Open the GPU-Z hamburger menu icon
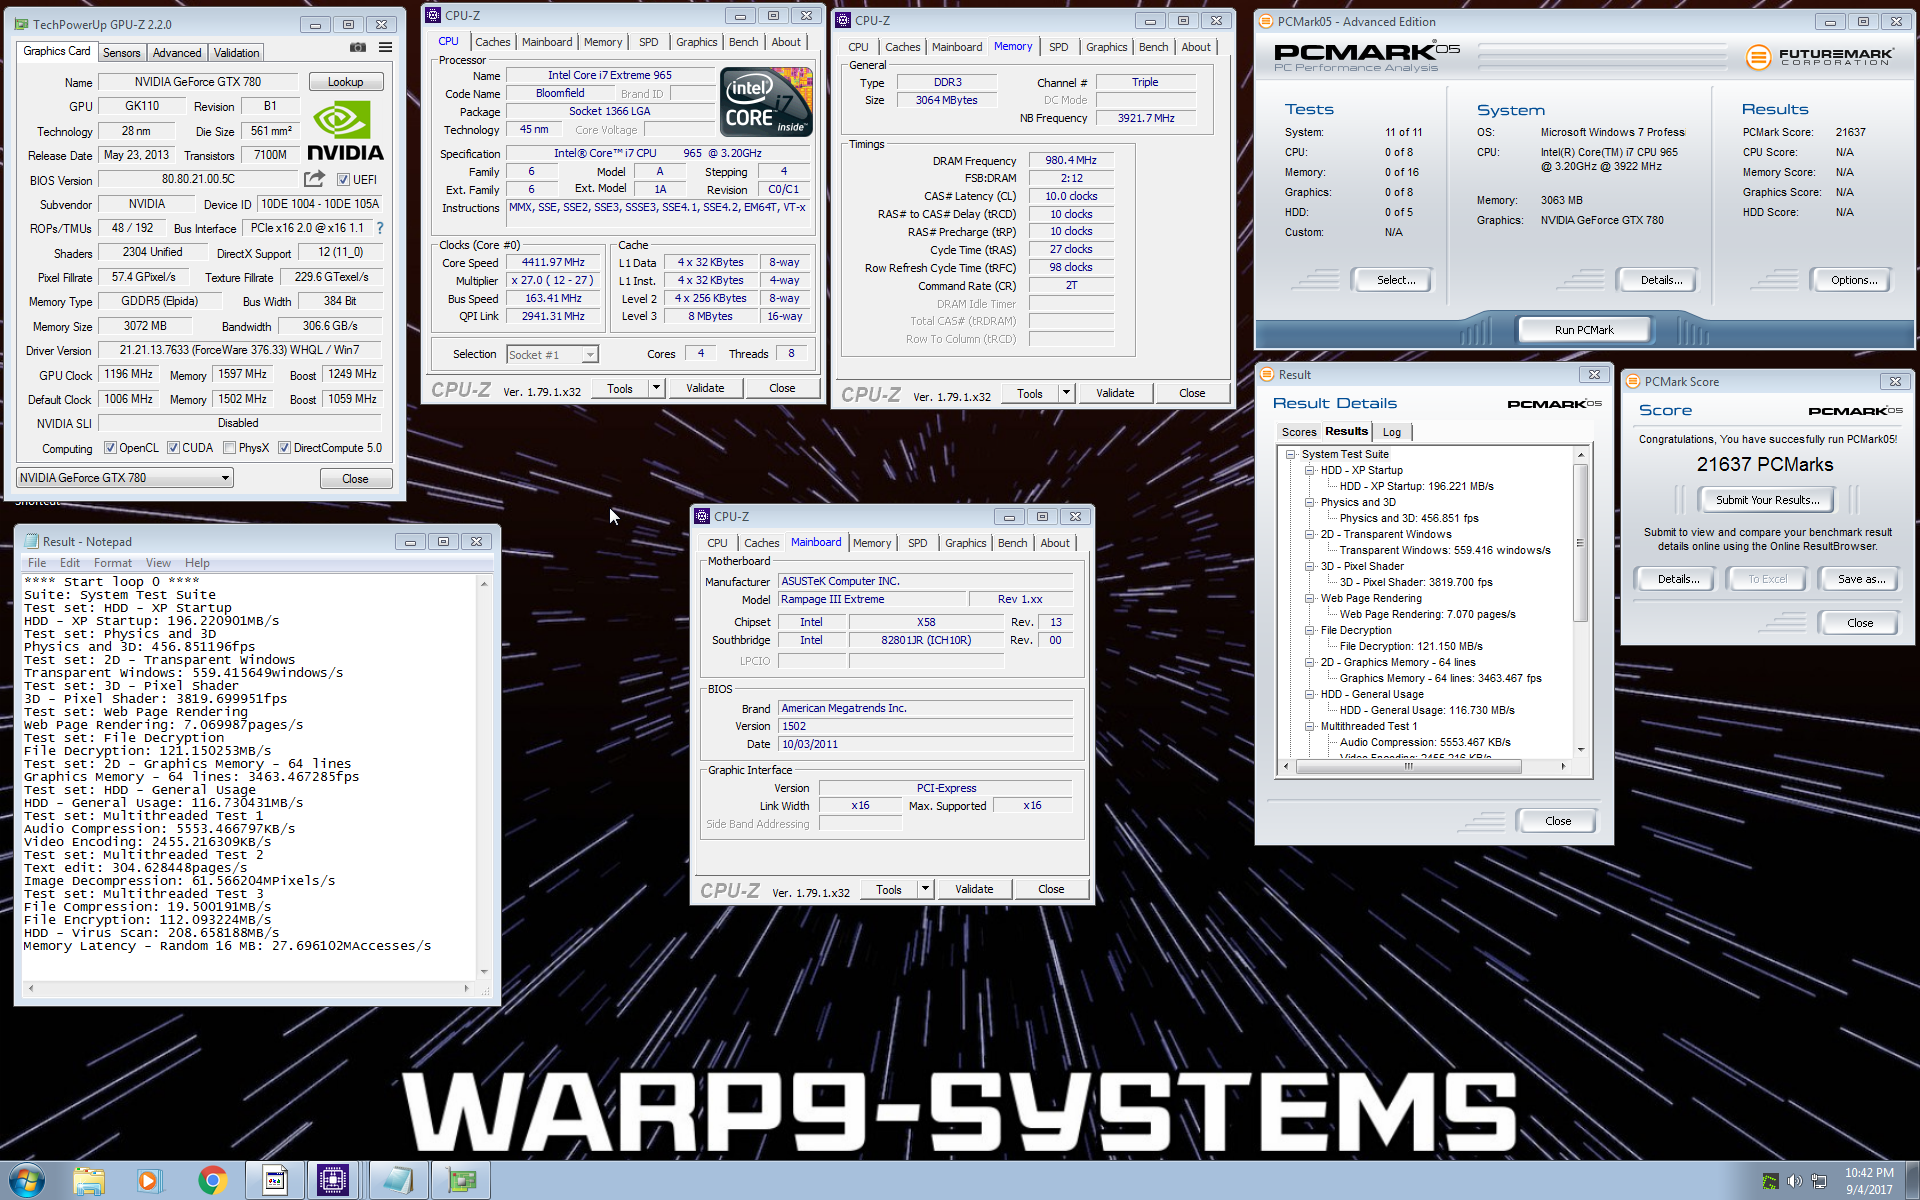 [385, 48]
